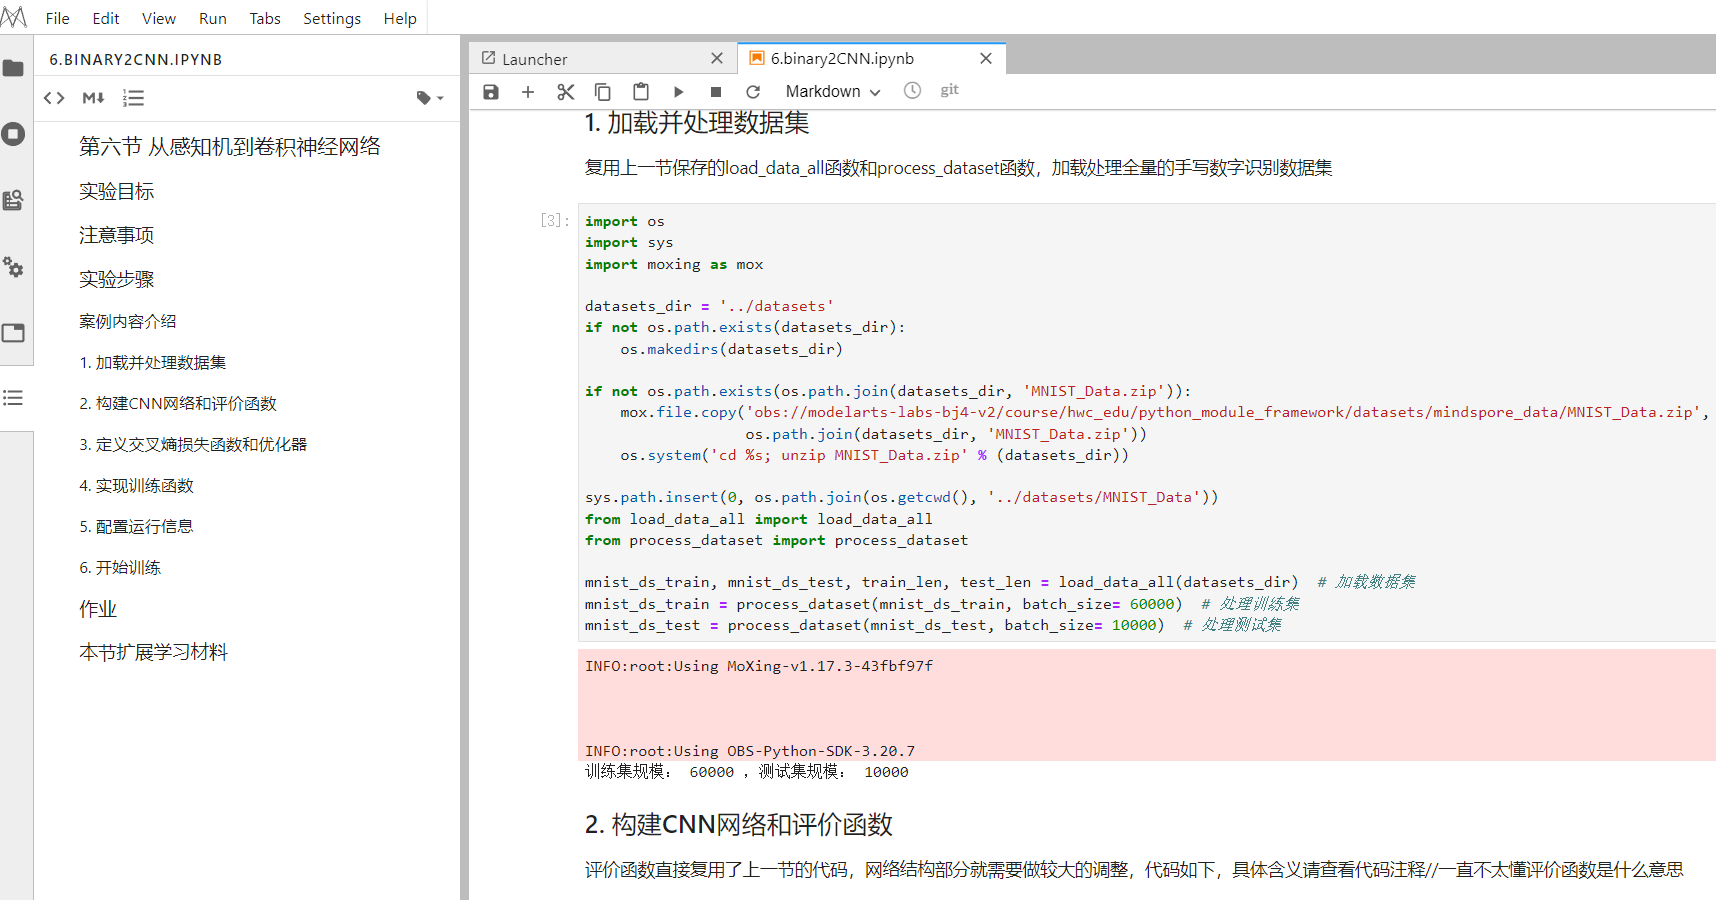The width and height of the screenshot is (1716, 900).
Task: Click inside code cell [3] editor
Action: click(1146, 423)
